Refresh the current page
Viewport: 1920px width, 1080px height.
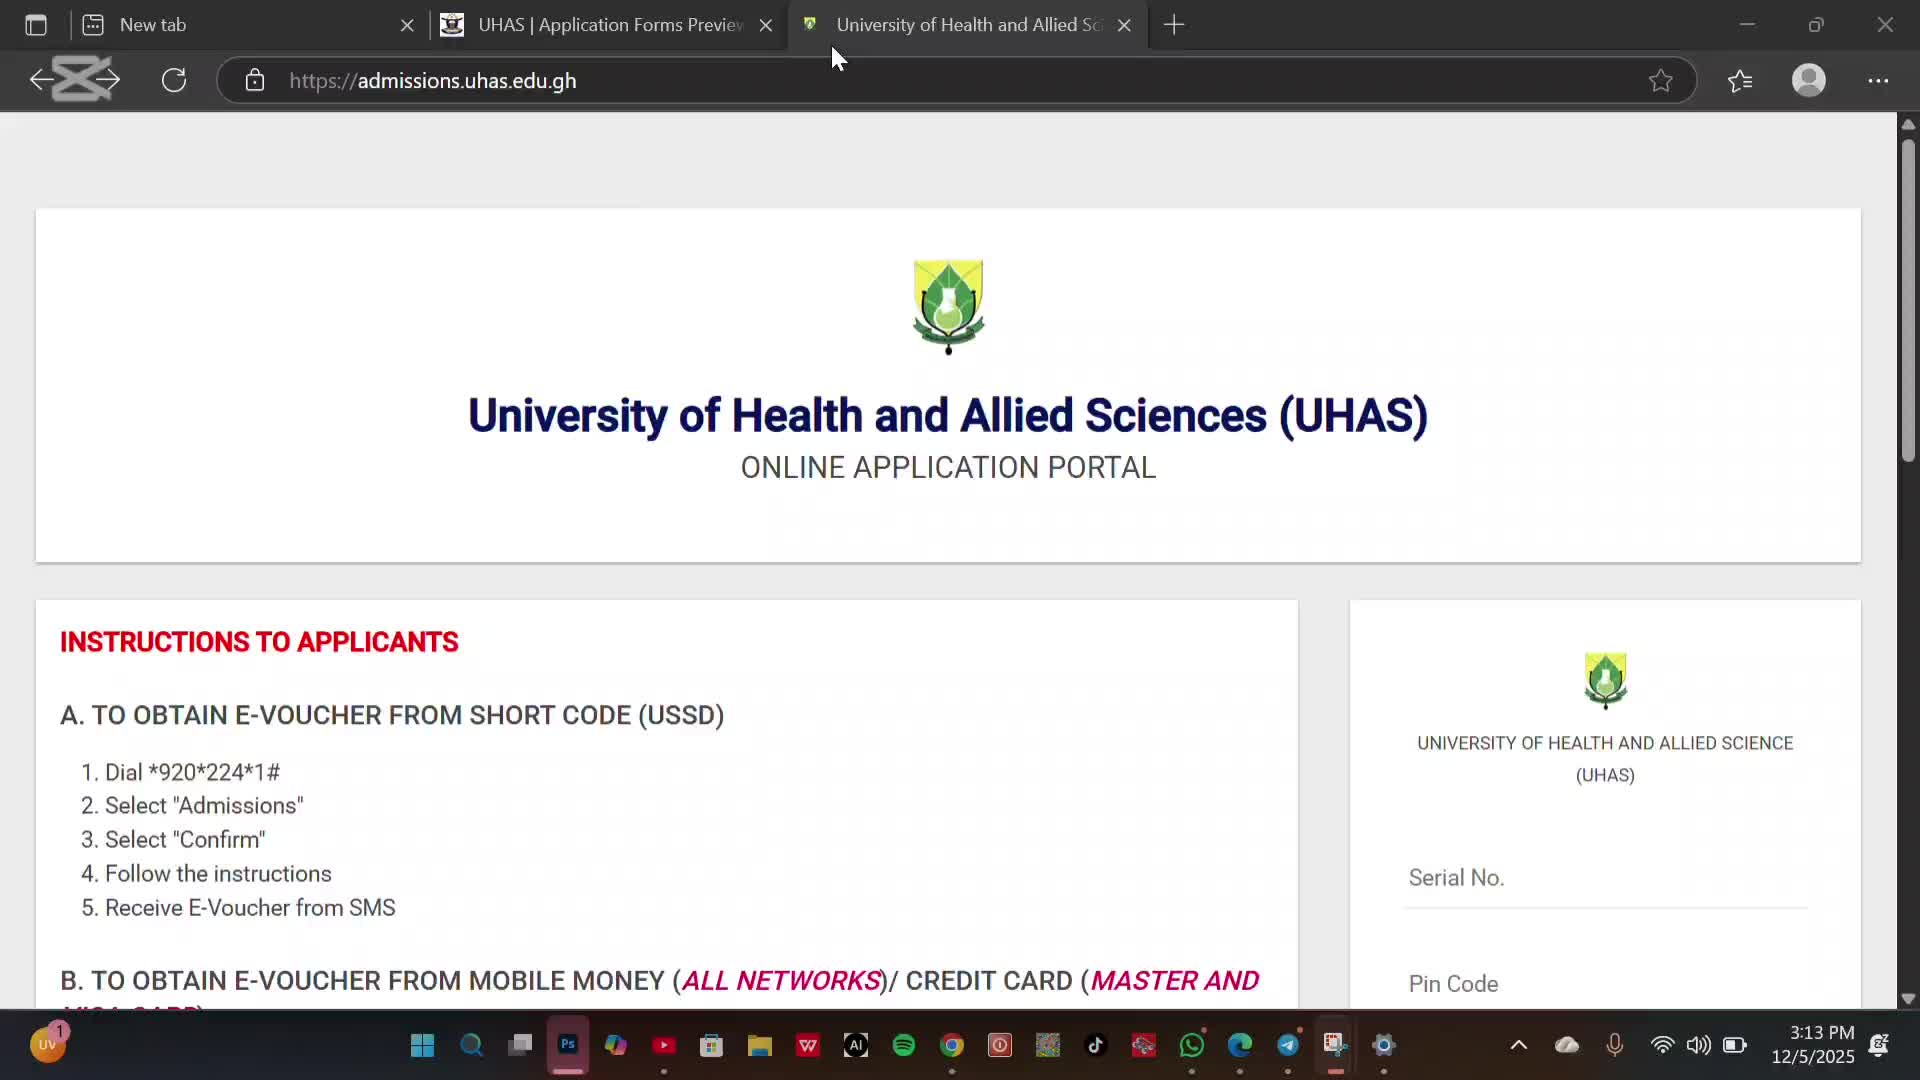click(174, 80)
